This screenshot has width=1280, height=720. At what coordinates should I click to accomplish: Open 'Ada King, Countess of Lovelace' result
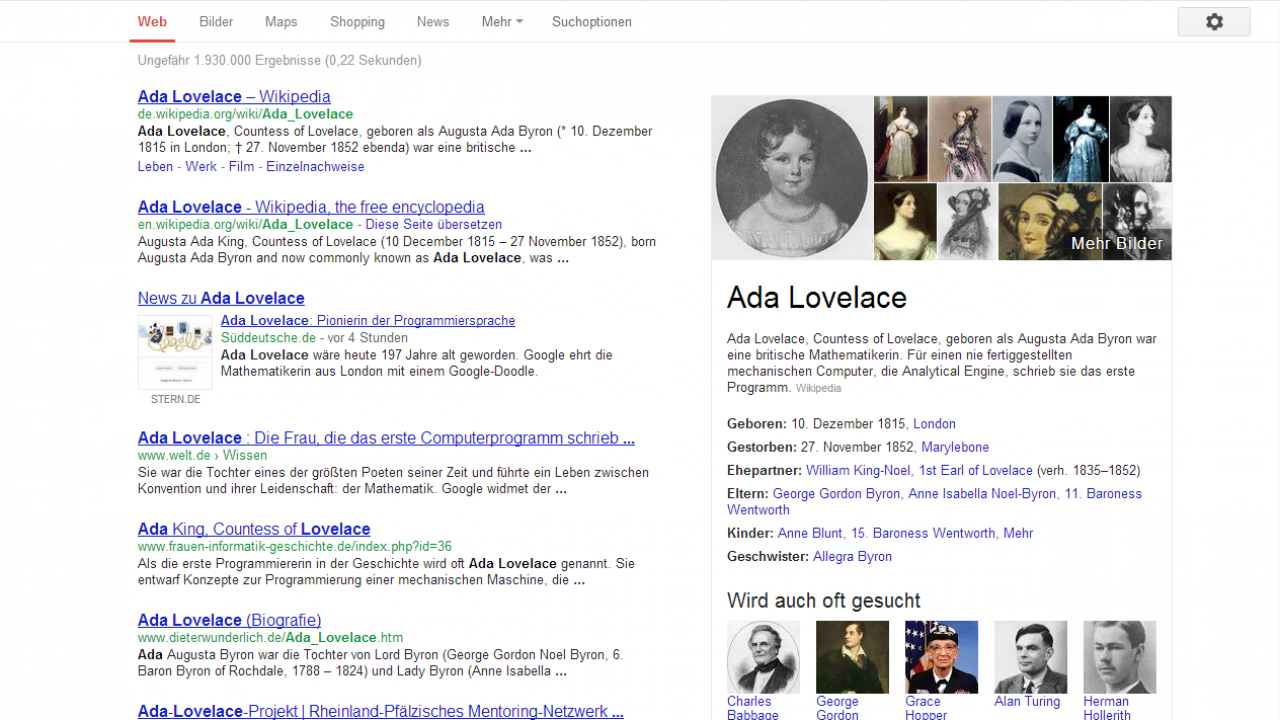click(x=254, y=529)
